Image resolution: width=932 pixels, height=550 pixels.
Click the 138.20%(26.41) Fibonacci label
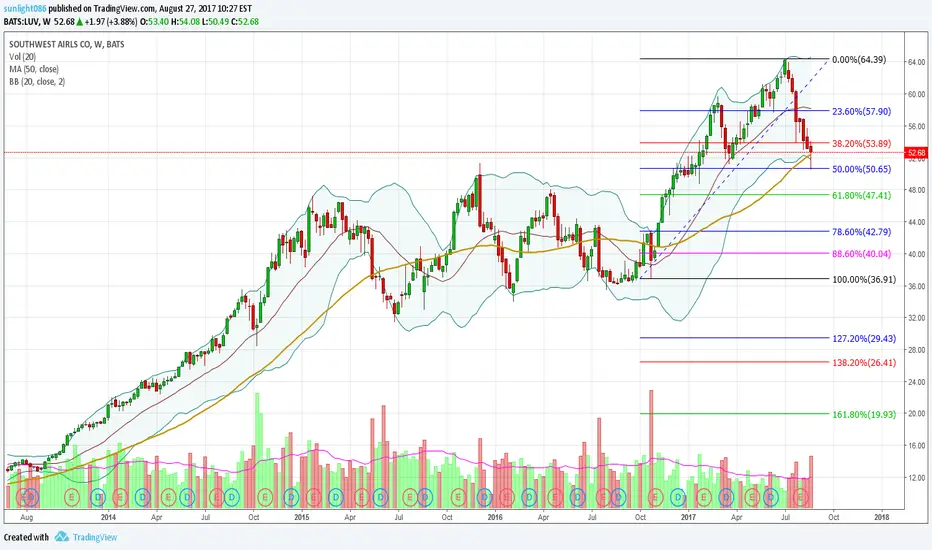(x=864, y=363)
